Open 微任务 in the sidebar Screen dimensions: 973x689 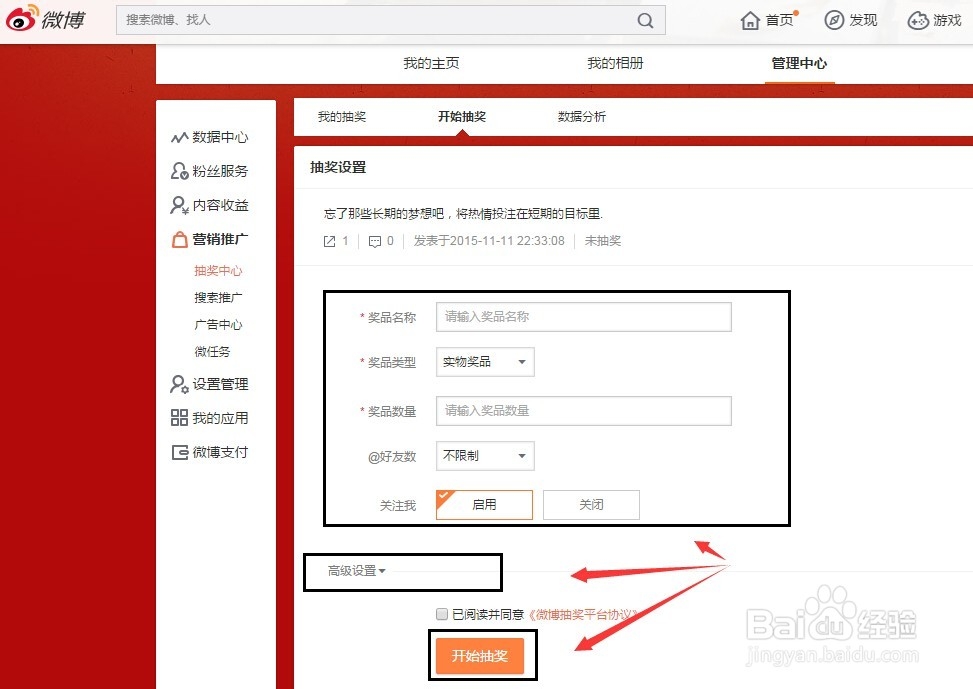pos(212,352)
